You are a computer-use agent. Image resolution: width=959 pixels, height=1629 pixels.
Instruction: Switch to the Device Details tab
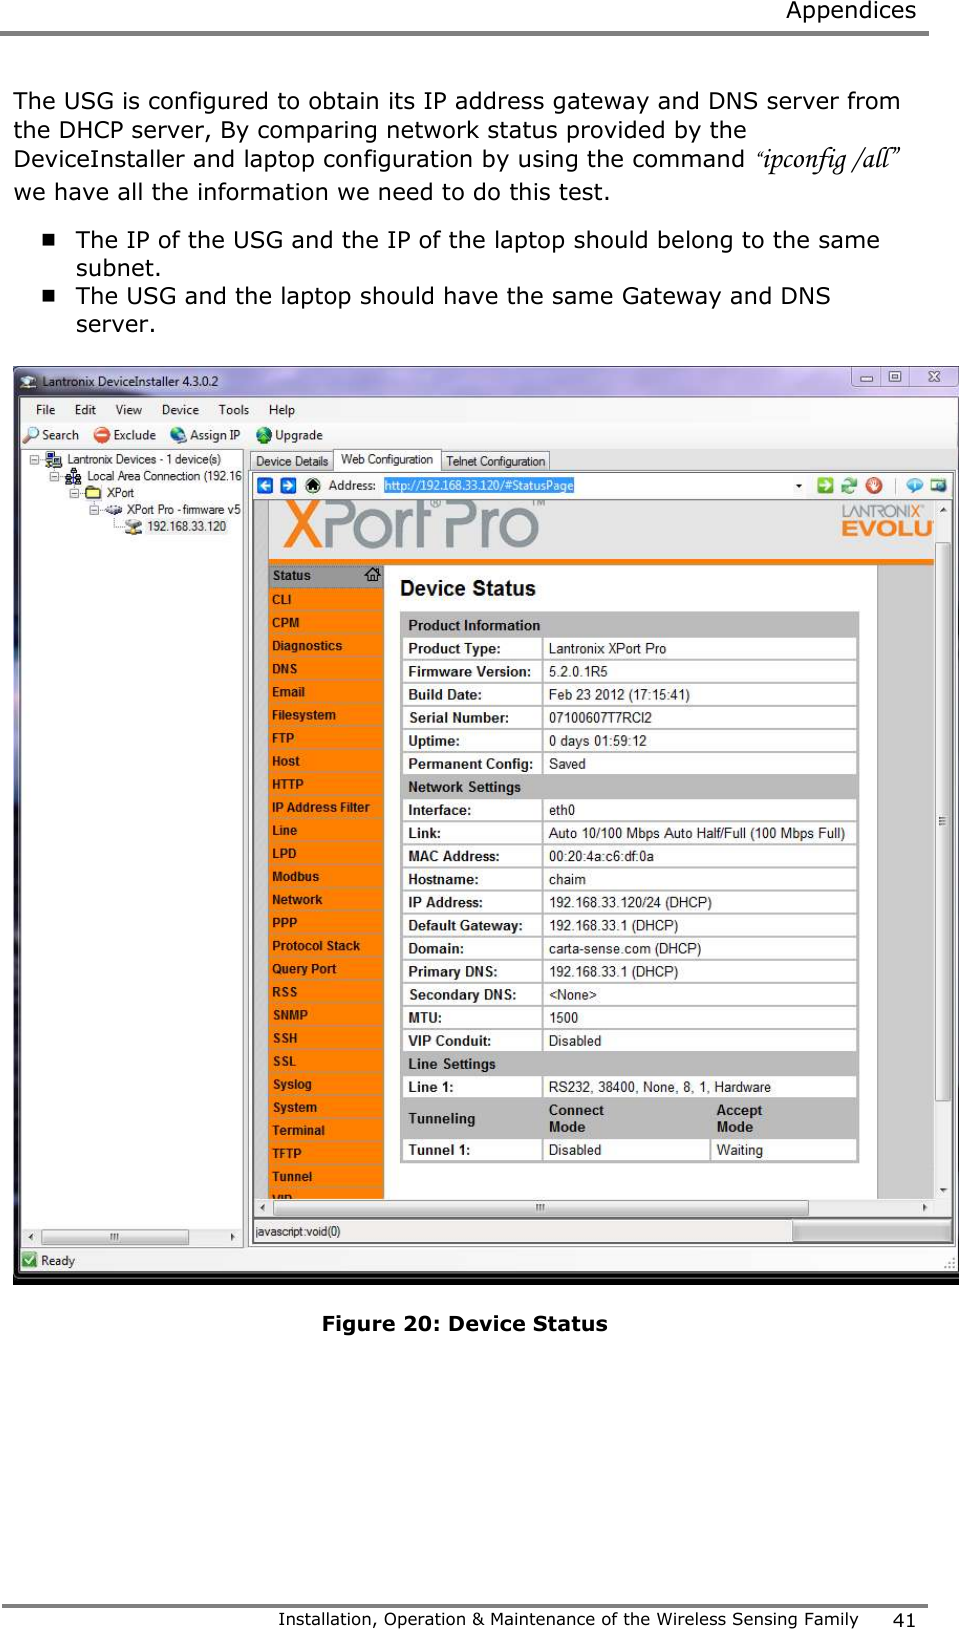click(292, 461)
